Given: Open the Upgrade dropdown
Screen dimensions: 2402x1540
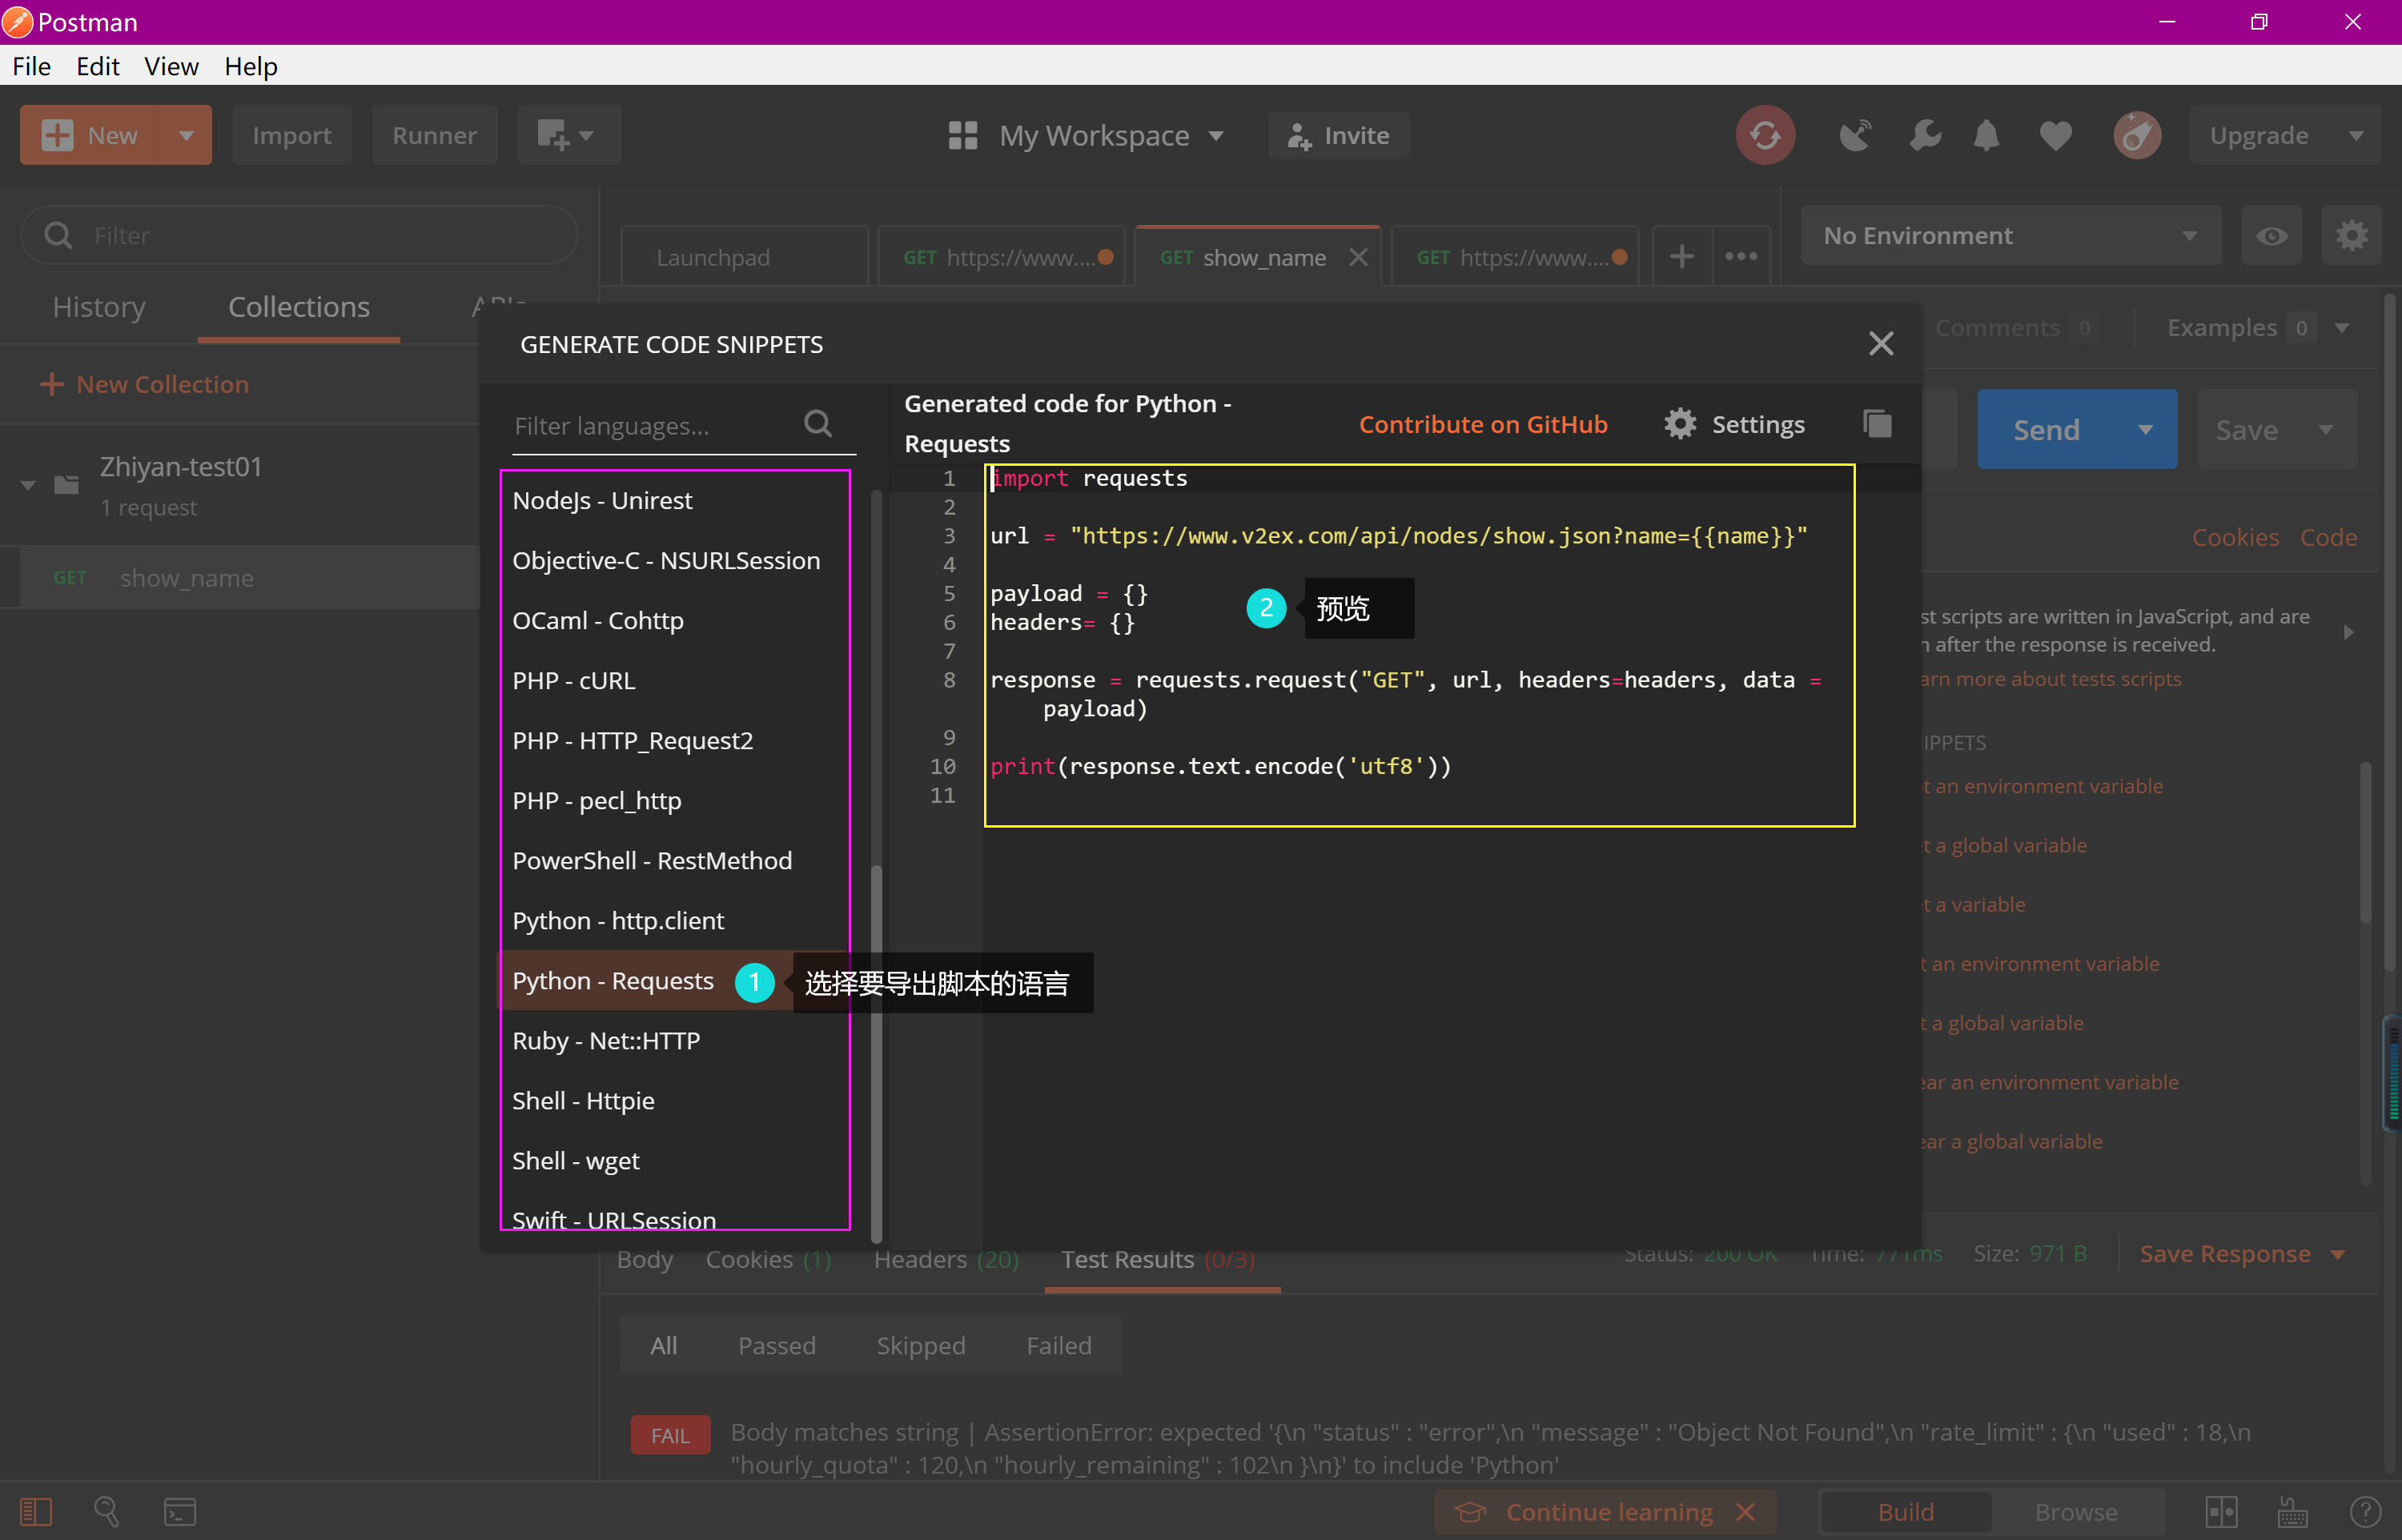Looking at the screenshot, I should 2285,135.
